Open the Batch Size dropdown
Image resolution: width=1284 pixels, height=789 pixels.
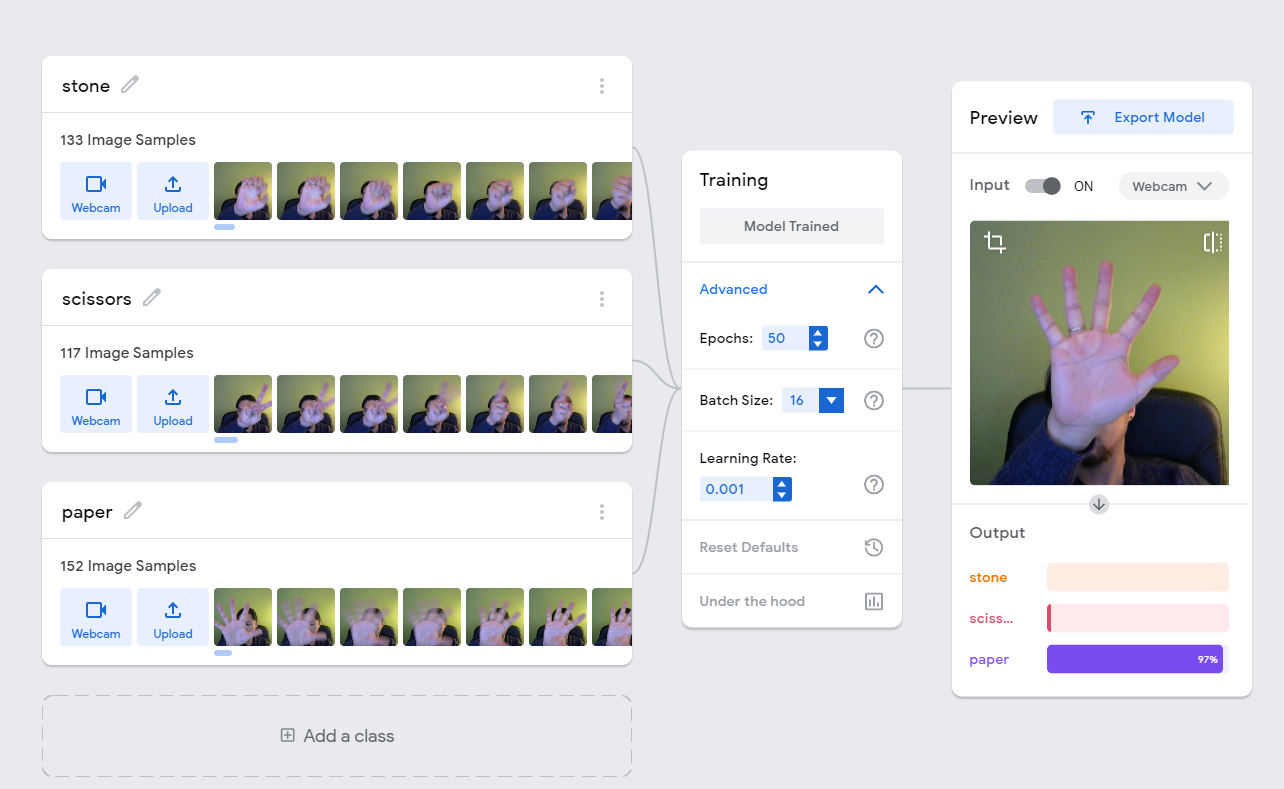click(831, 400)
